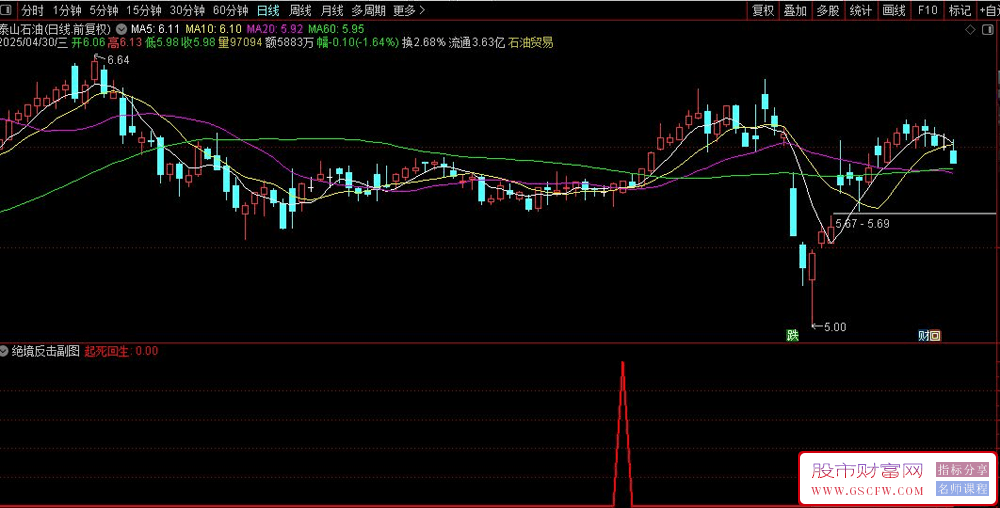Expand the 更多 periods menu
This screenshot has height=508, width=1000.
click(x=409, y=10)
